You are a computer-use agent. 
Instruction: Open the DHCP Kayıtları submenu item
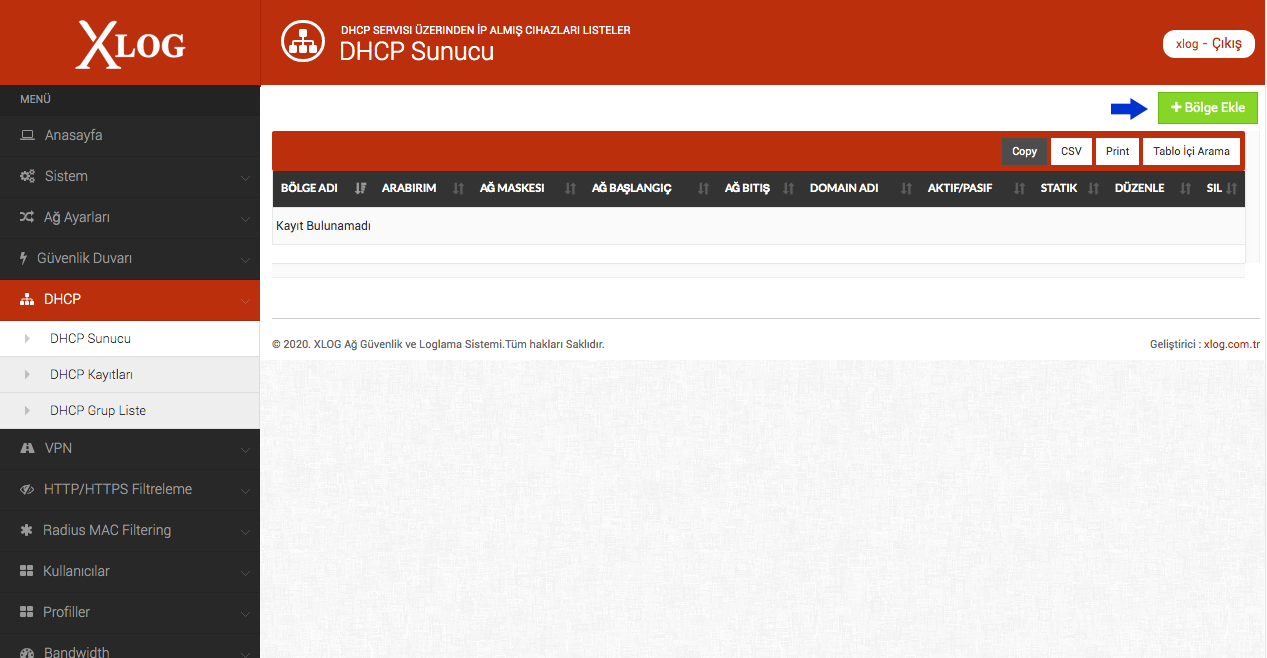(130, 375)
